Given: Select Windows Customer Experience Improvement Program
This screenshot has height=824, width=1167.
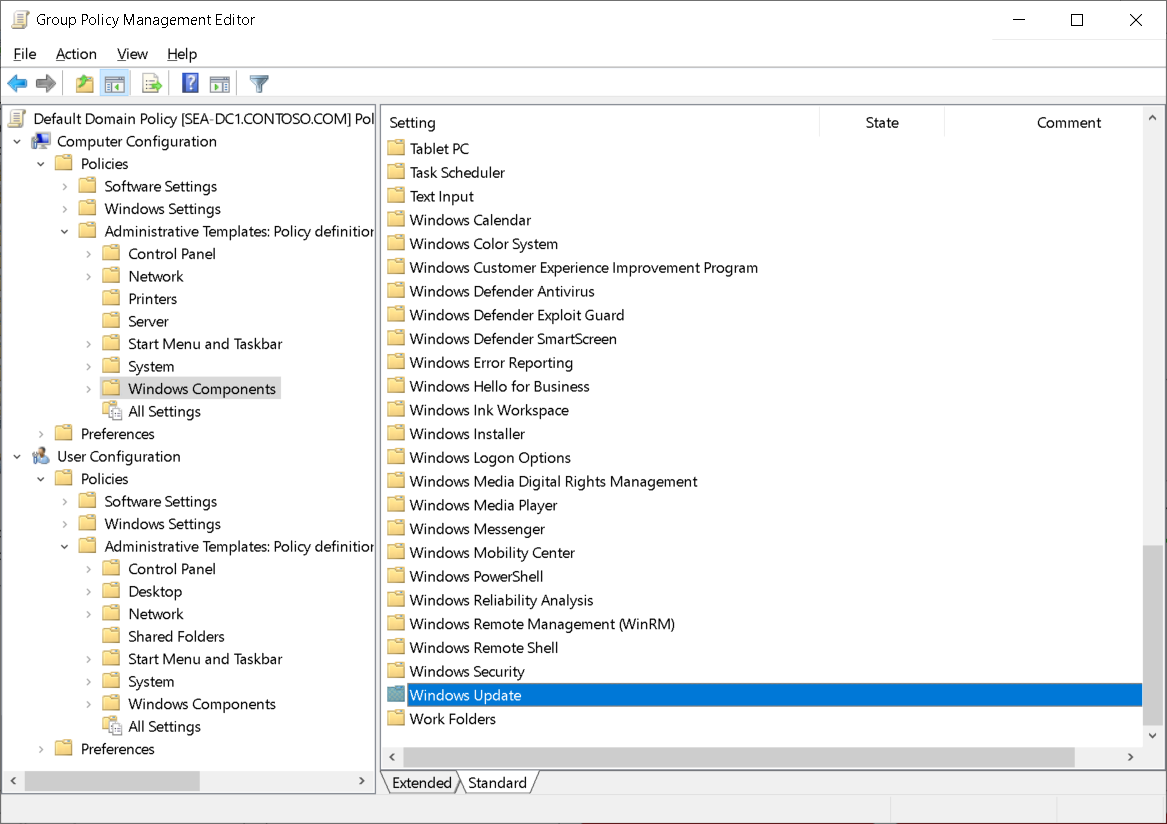Looking at the screenshot, I should coord(584,267).
